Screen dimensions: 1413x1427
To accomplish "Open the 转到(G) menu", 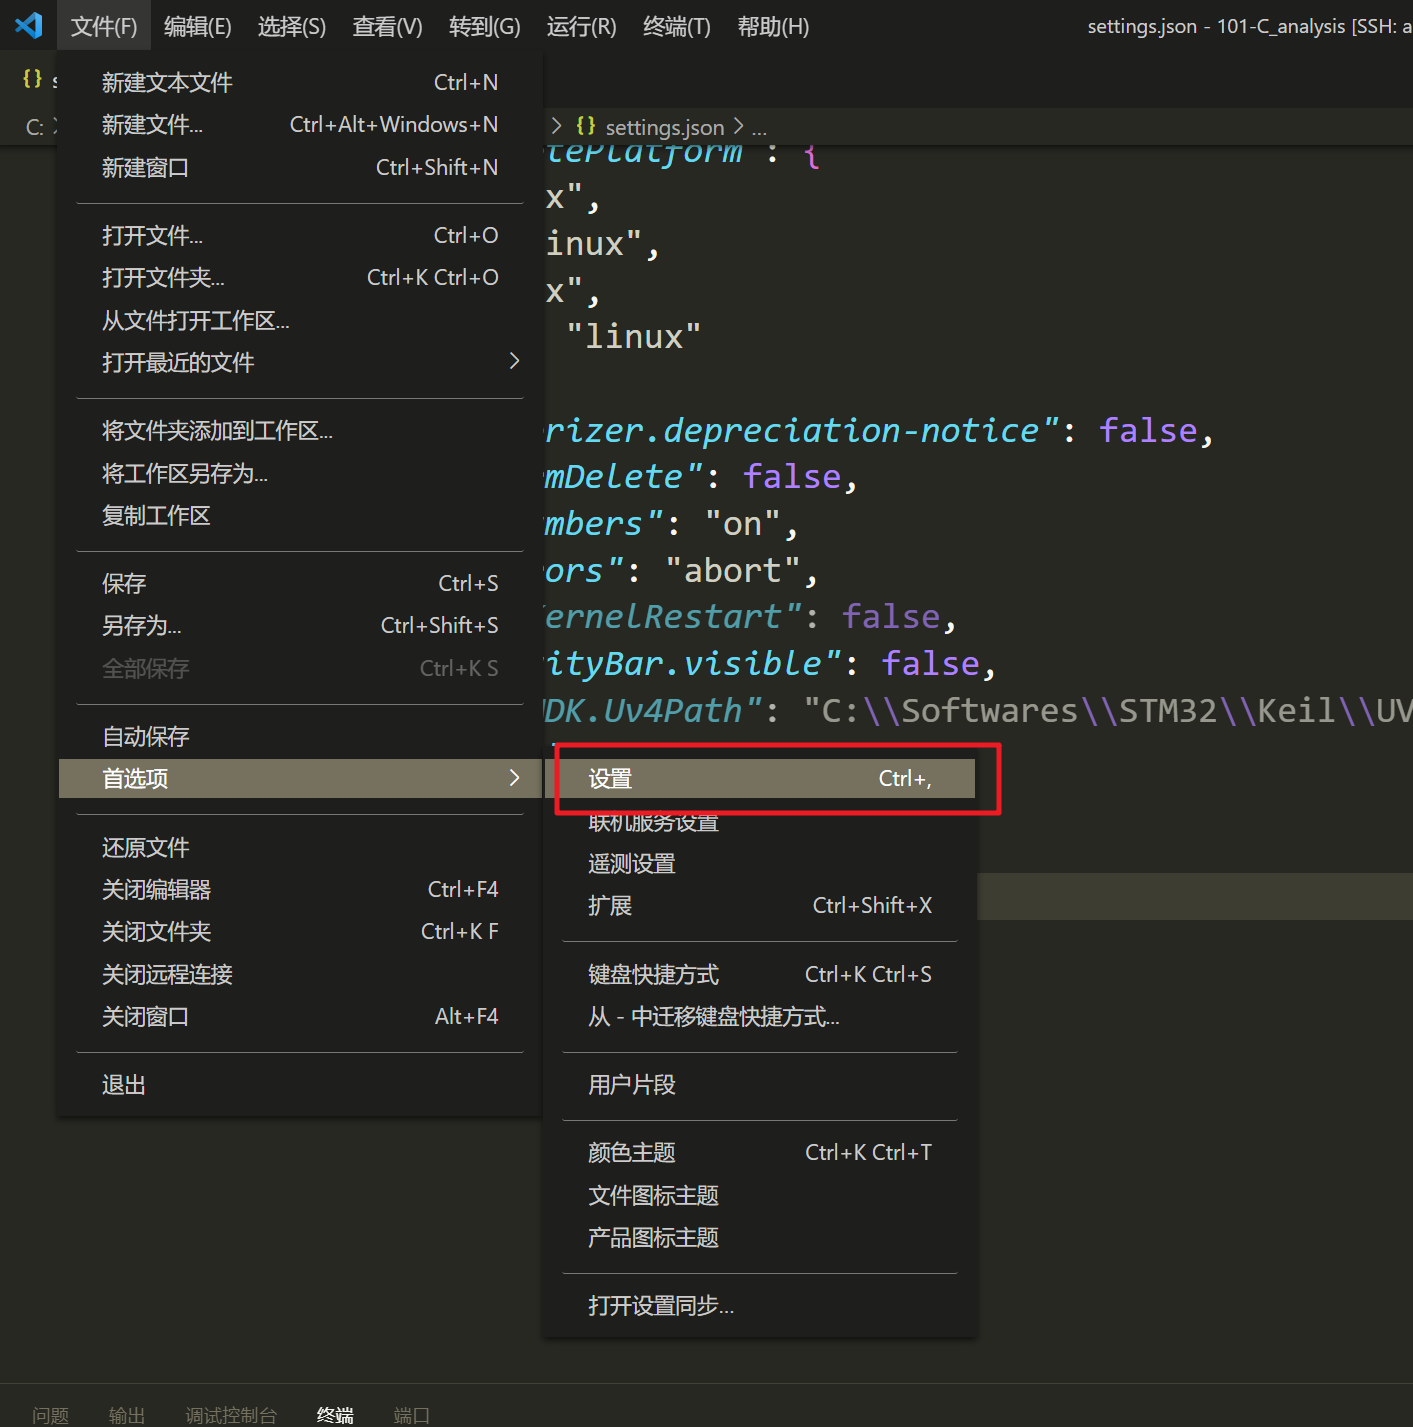I will coord(485,26).
